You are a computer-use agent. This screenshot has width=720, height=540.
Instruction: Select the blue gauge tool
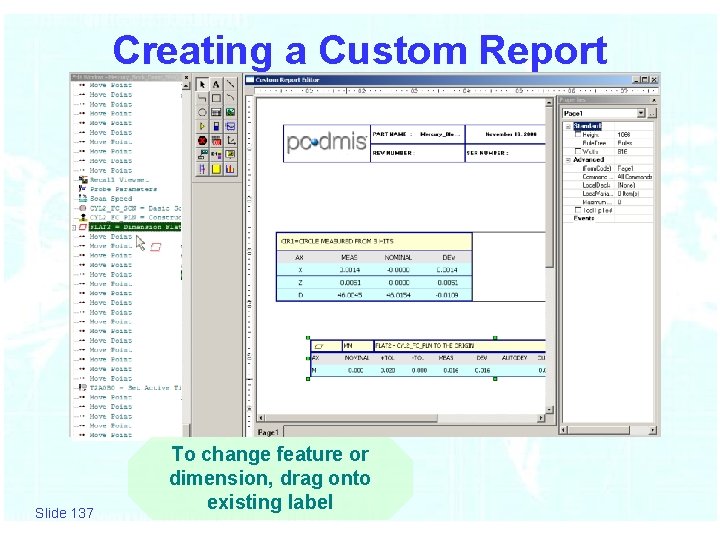coord(216,126)
